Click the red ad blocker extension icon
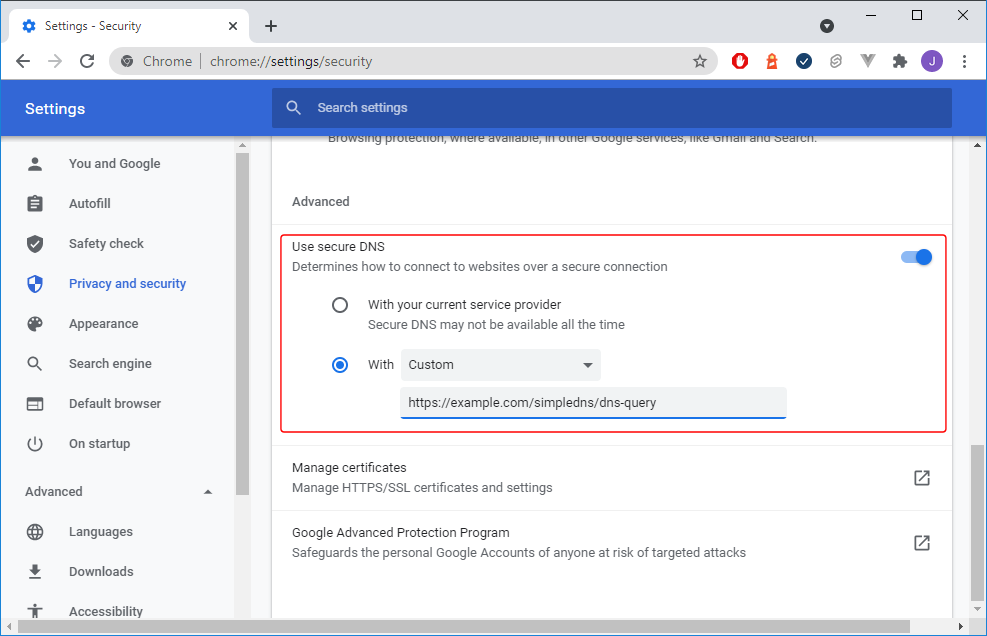 (x=740, y=61)
